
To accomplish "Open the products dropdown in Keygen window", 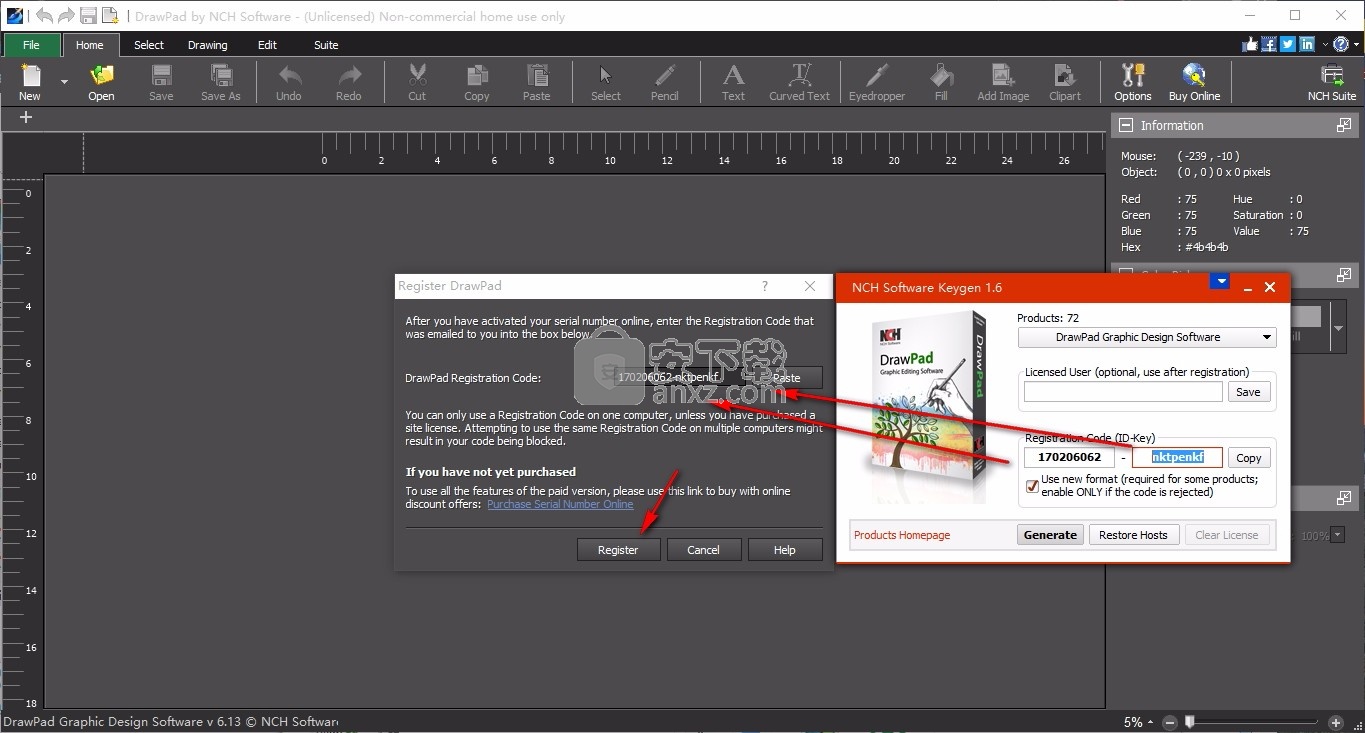I will coord(1147,337).
